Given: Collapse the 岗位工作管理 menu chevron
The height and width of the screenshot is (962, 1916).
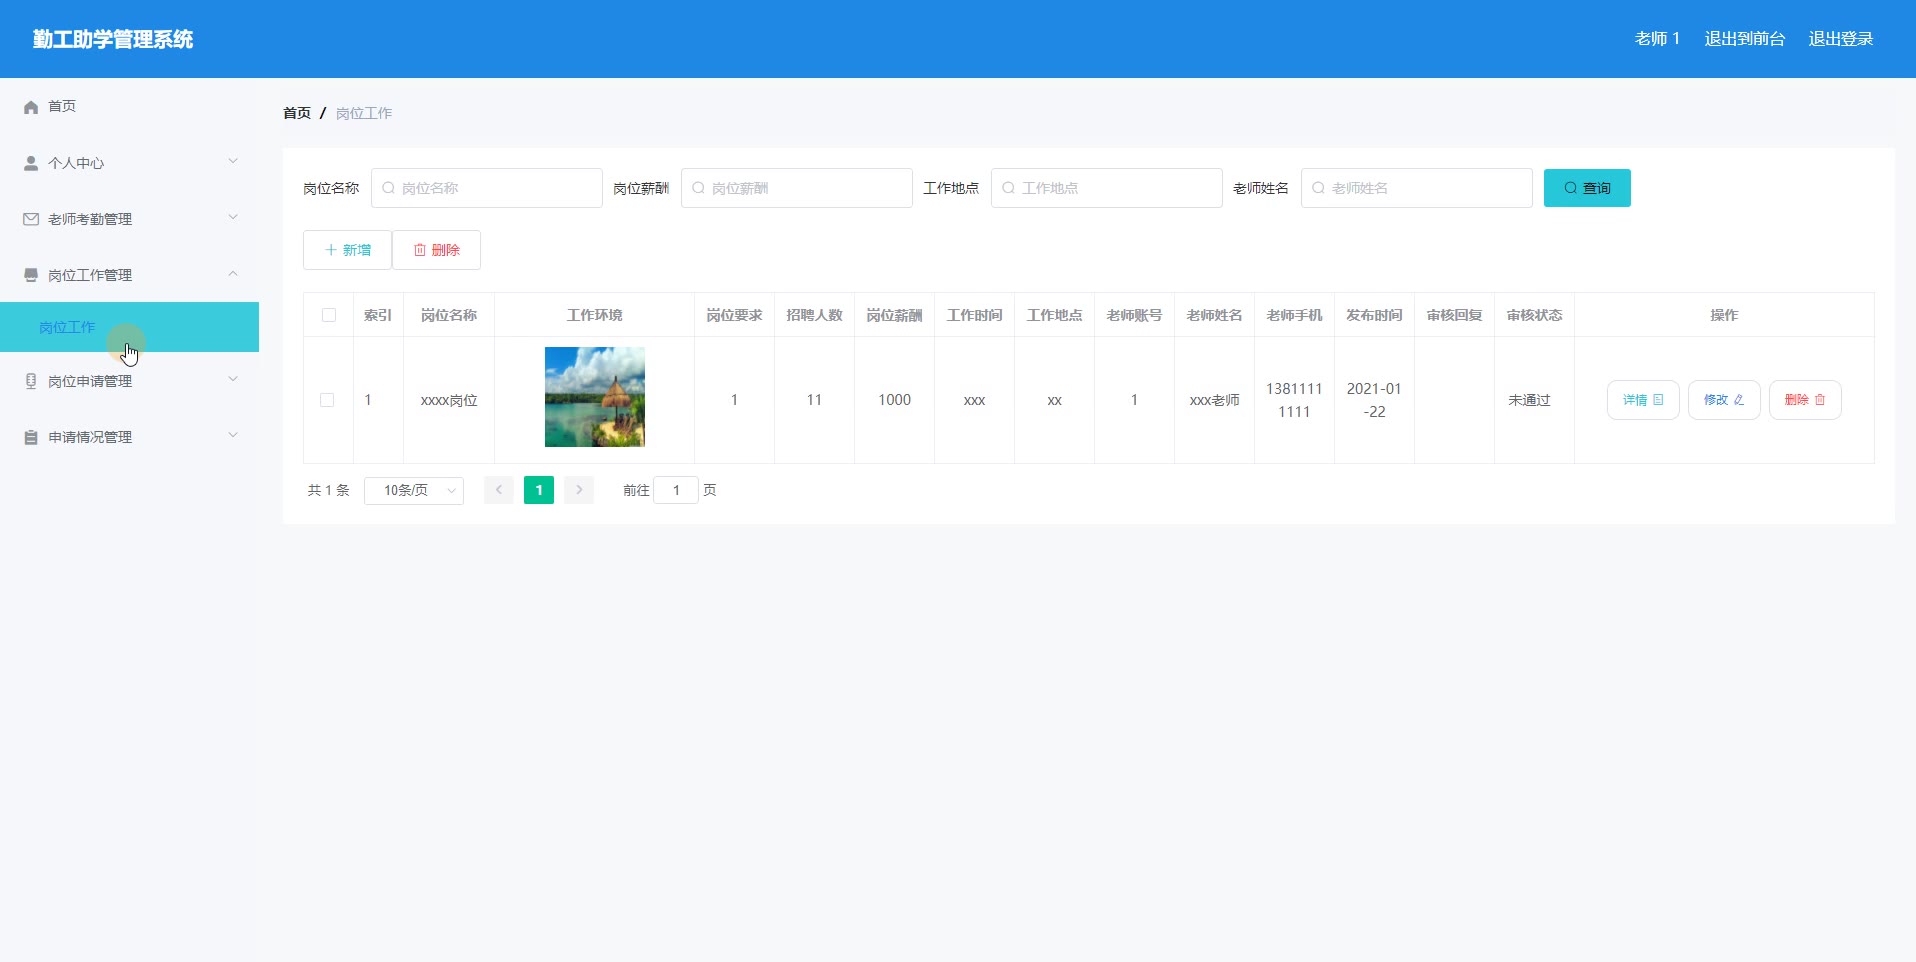Looking at the screenshot, I should coord(233,274).
